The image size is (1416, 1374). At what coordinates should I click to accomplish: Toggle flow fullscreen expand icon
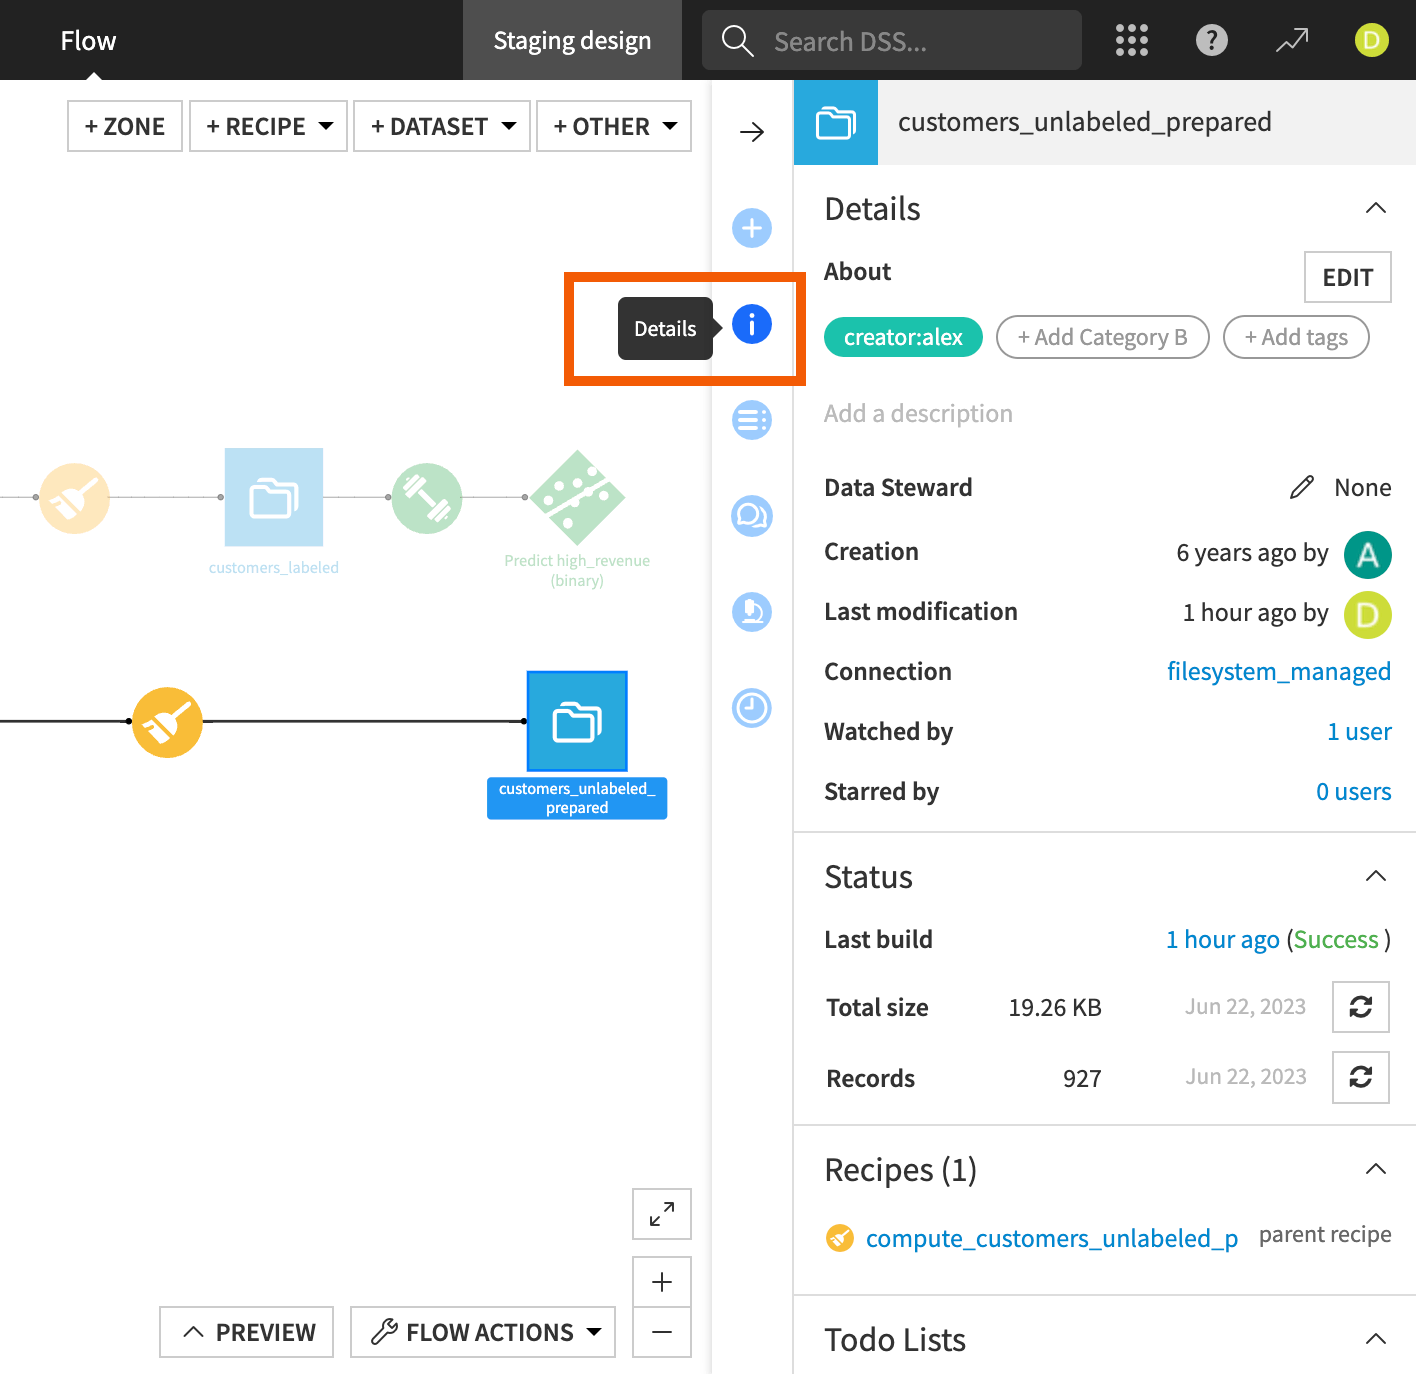(x=662, y=1214)
